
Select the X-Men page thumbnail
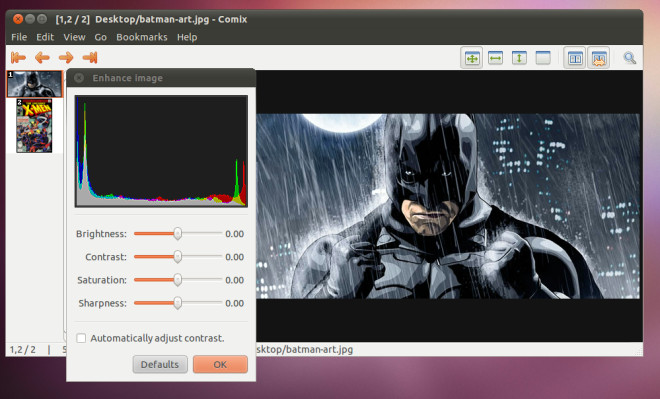(34, 126)
